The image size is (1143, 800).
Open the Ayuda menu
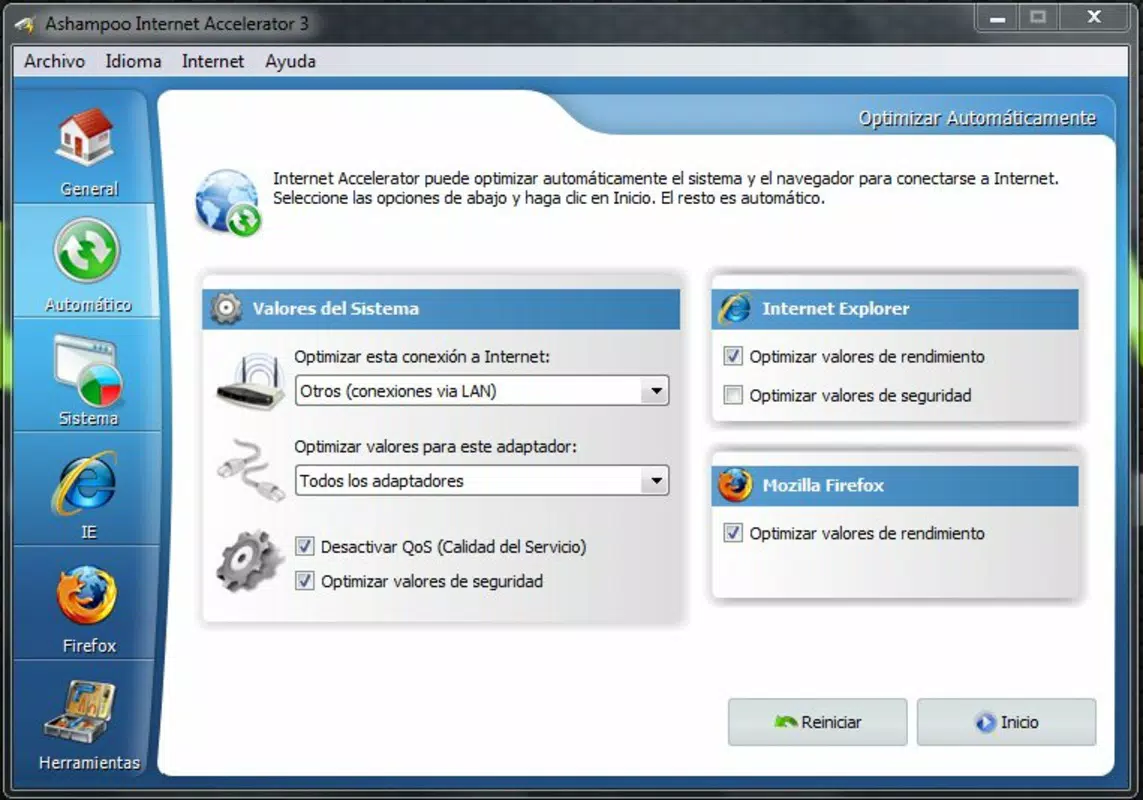click(290, 61)
